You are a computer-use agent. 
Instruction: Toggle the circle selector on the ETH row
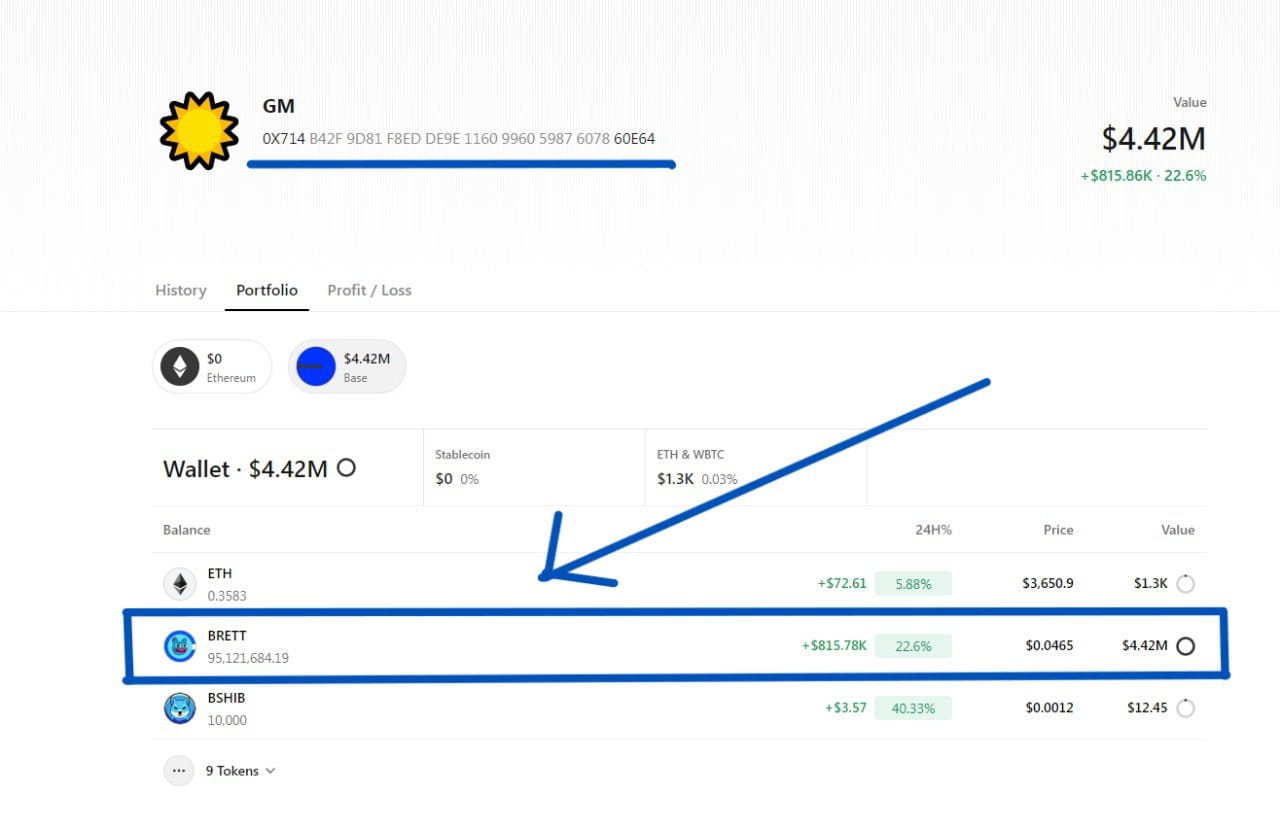[x=1186, y=583]
